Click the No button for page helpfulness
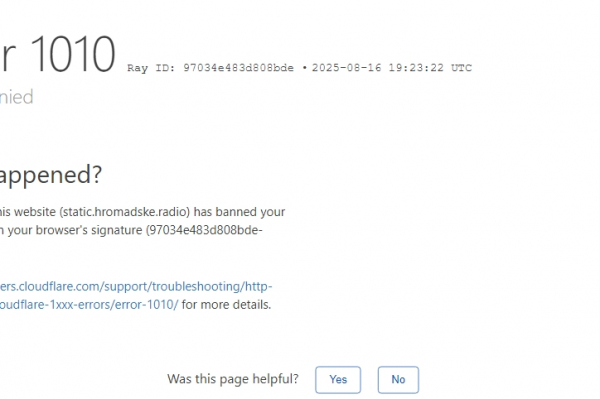The image size is (600, 399). click(398, 379)
